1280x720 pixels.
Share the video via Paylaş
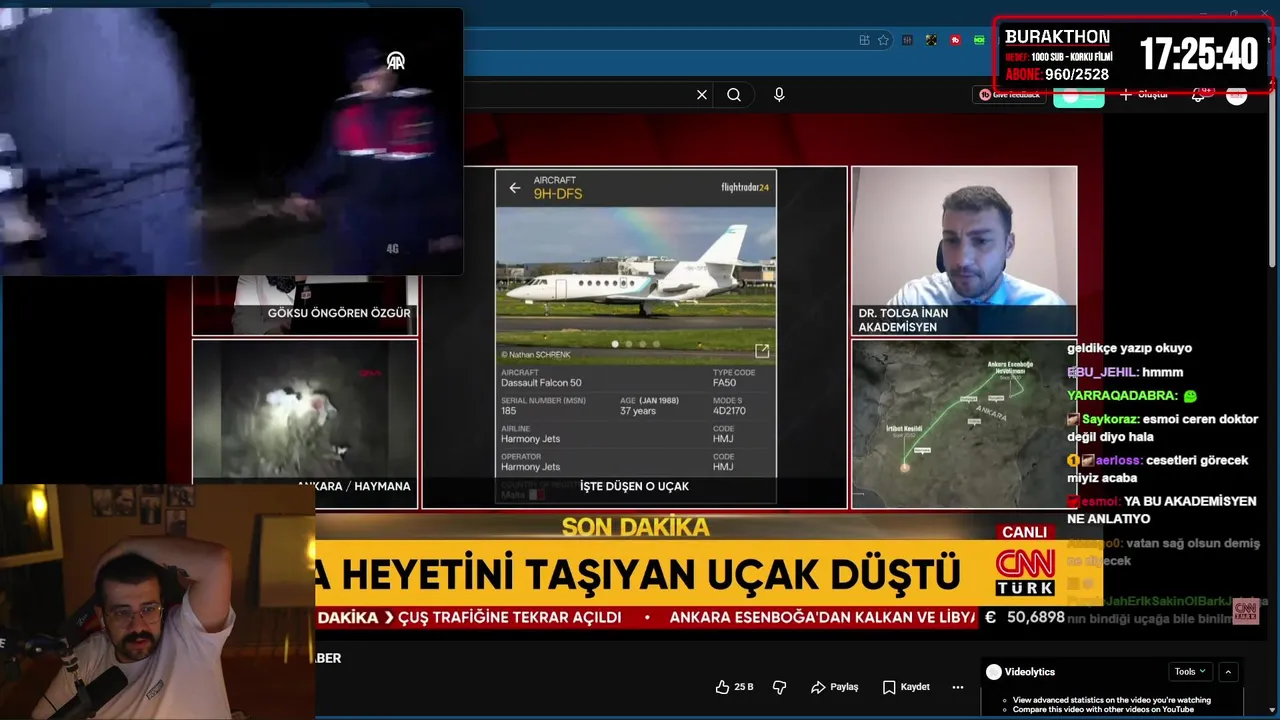[x=835, y=687]
